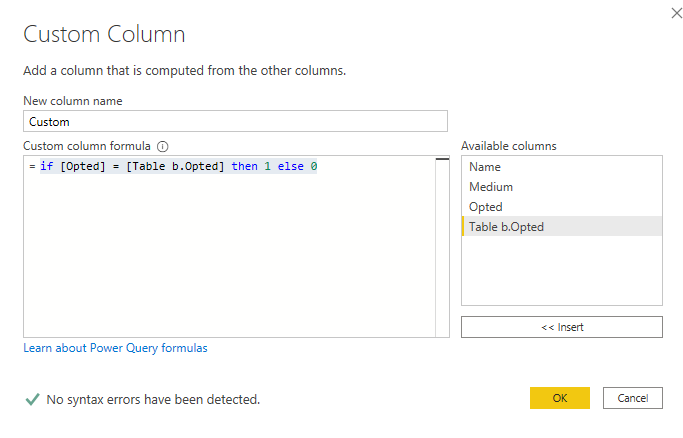The height and width of the screenshot is (438, 683).
Task: Click the green checkmark status icon
Action: pyautogui.click(x=33, y=399)
